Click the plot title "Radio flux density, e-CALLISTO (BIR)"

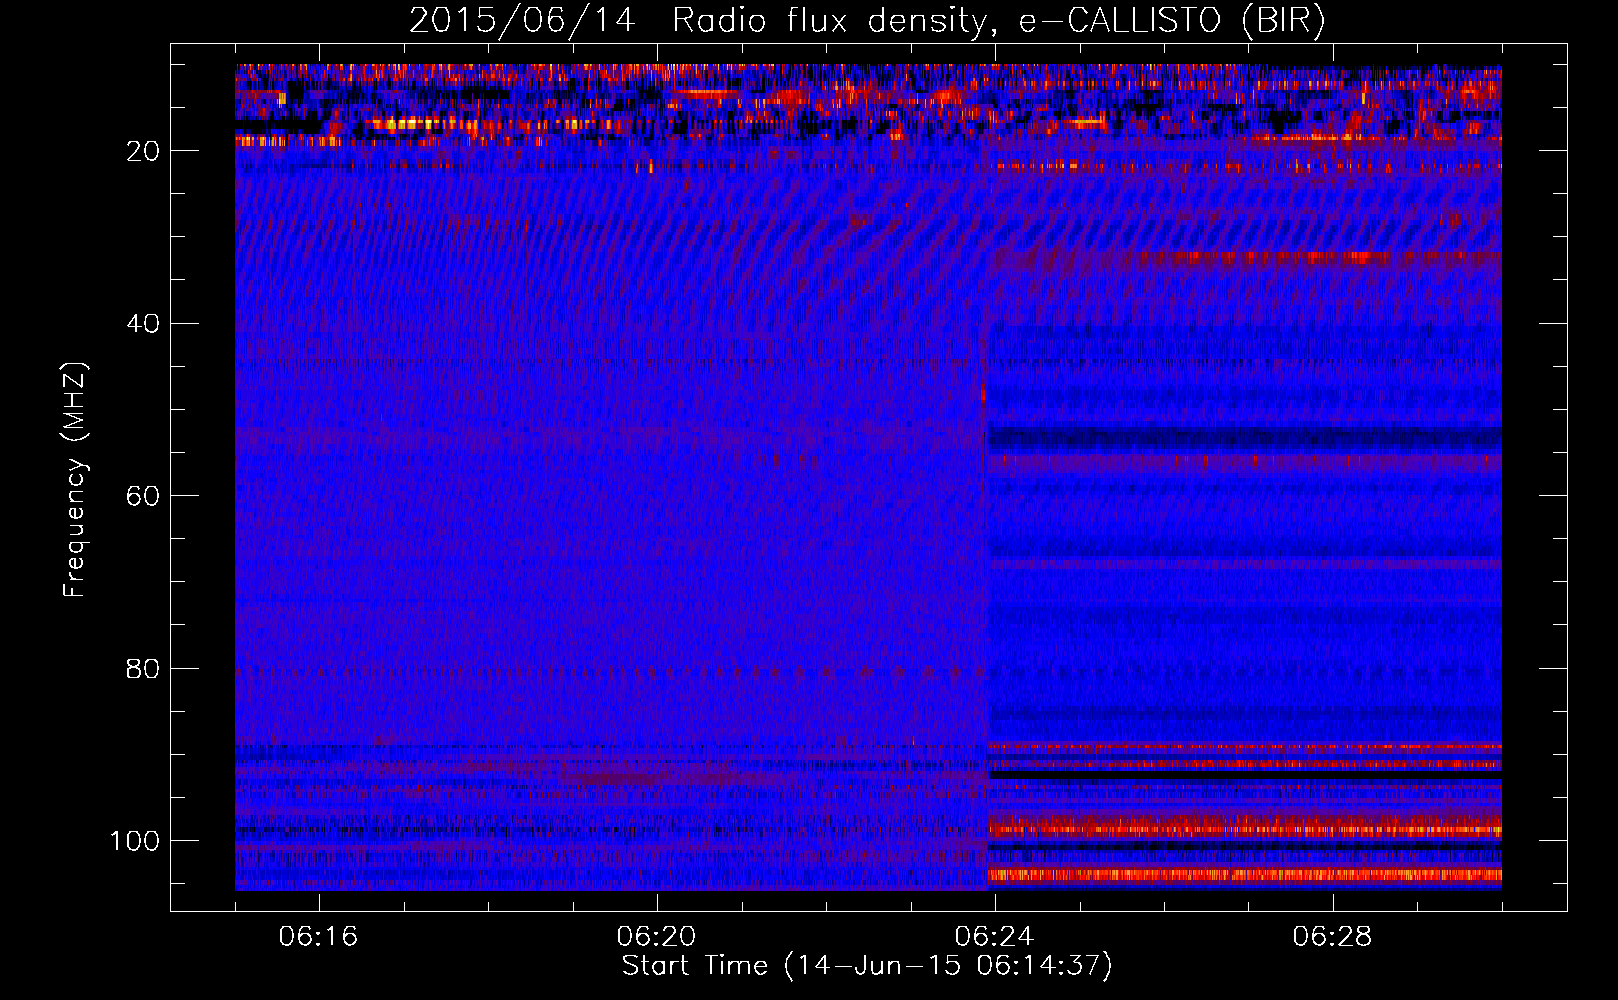click(999, 21)
